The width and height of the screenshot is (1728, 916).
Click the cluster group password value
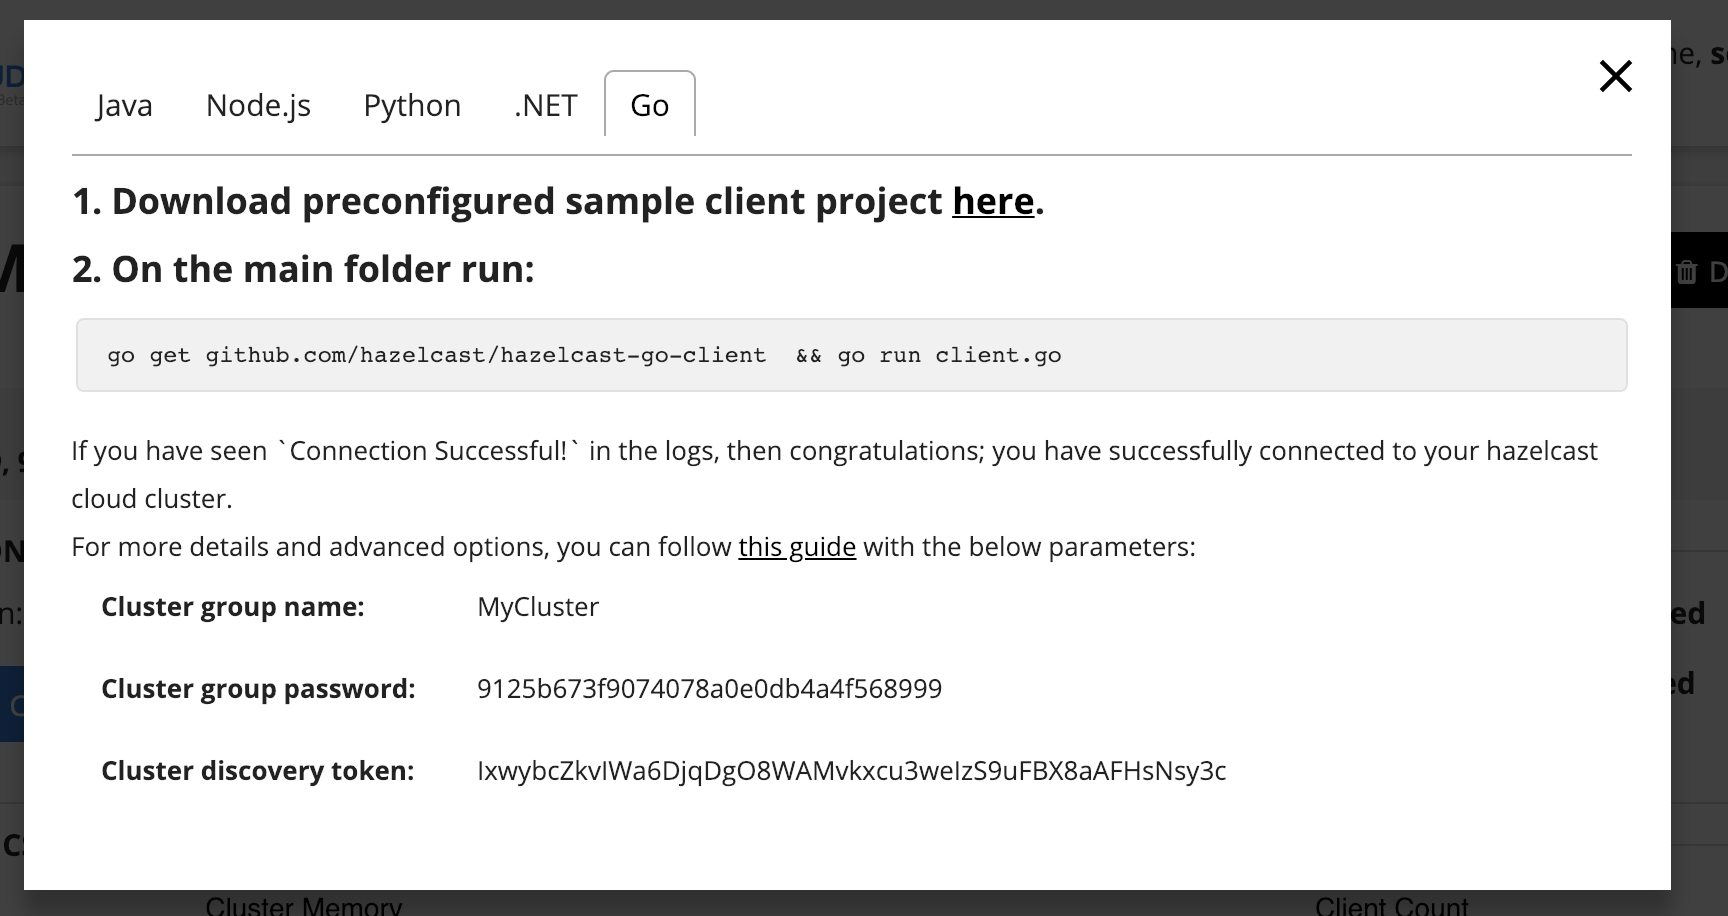[710, 689]
